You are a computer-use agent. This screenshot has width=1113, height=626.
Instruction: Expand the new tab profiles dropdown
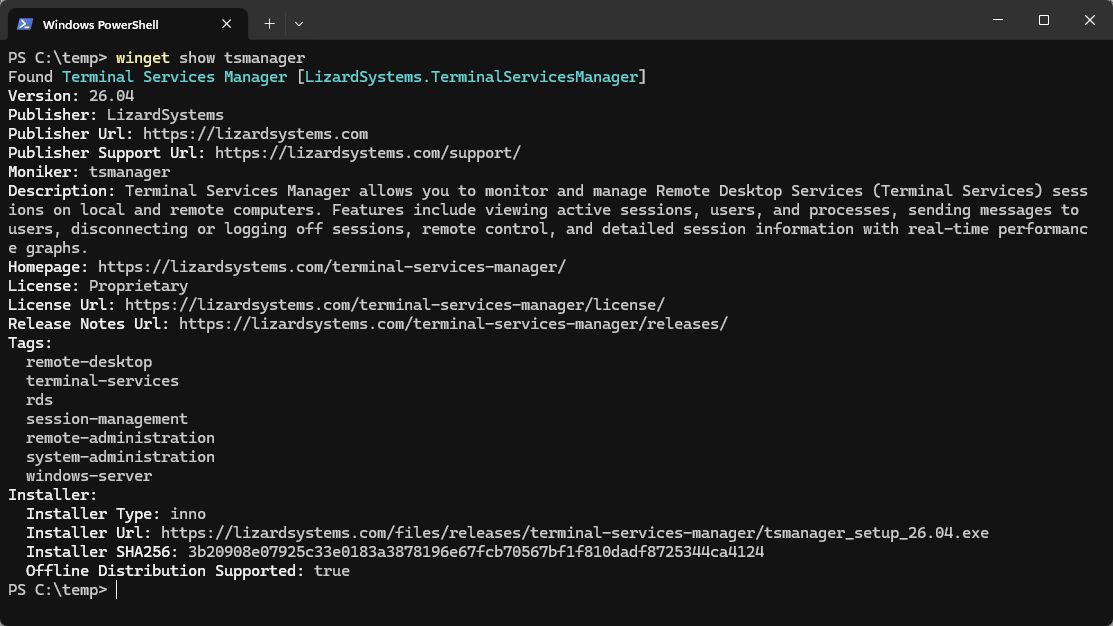[x=299, y=23]
